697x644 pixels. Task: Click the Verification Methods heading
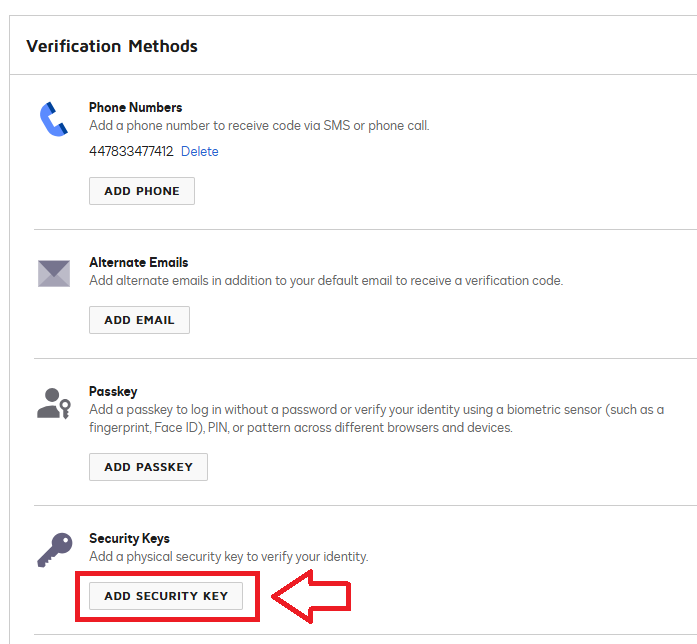[112, 46]
